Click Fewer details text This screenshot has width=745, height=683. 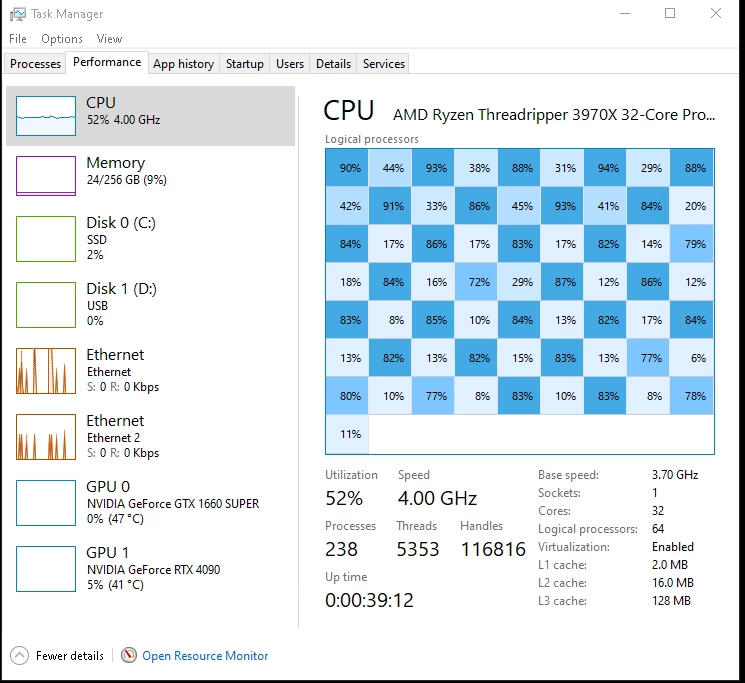point(70,656)
